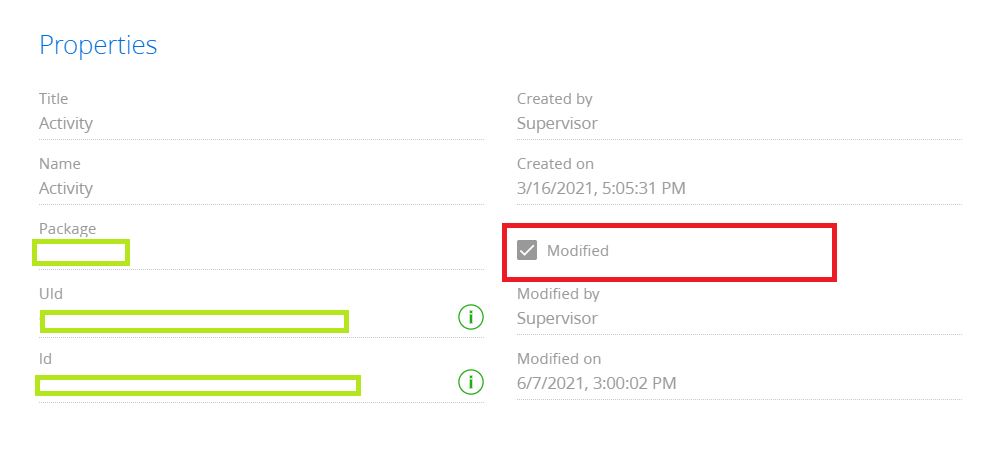Select the Title field value Activity
Viewport: 984px width, 455px height.
(66, 123)
